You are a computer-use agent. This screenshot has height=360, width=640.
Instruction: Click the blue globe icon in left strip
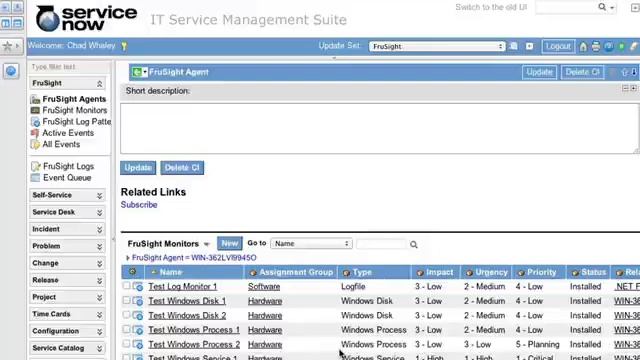(11, 71)
